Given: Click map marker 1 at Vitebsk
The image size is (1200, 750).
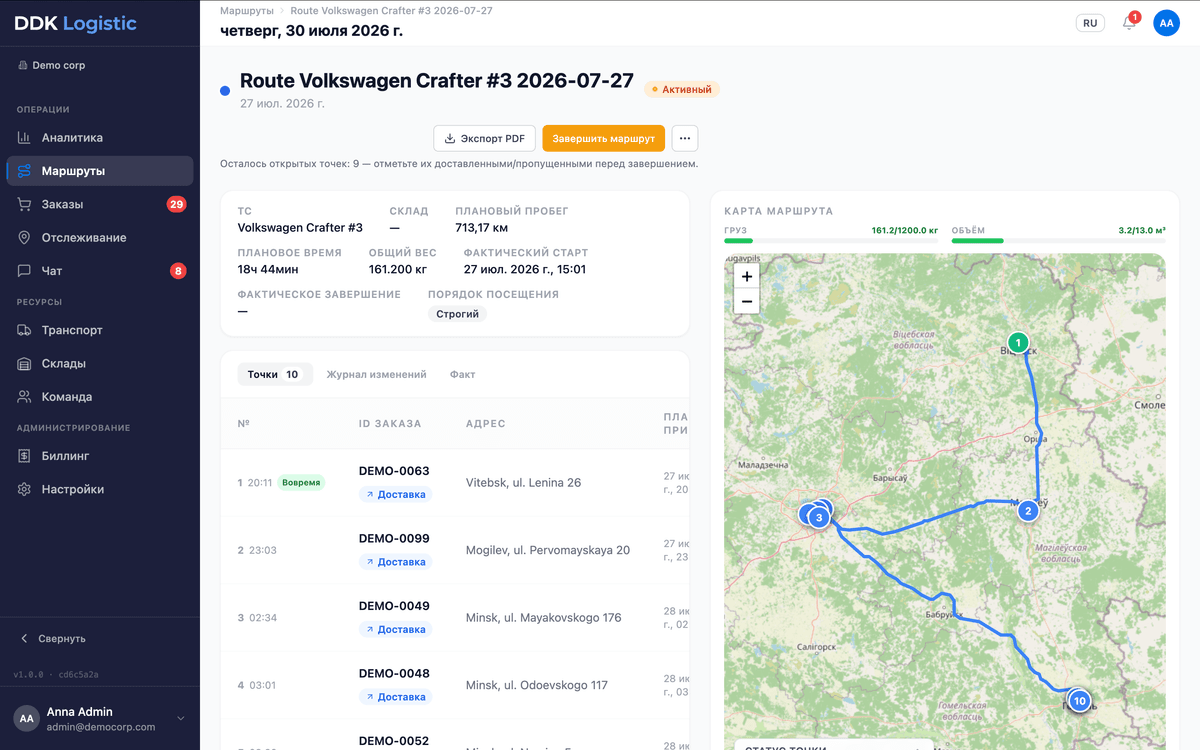Looking at the screenshot, I should click(1018, 343).
